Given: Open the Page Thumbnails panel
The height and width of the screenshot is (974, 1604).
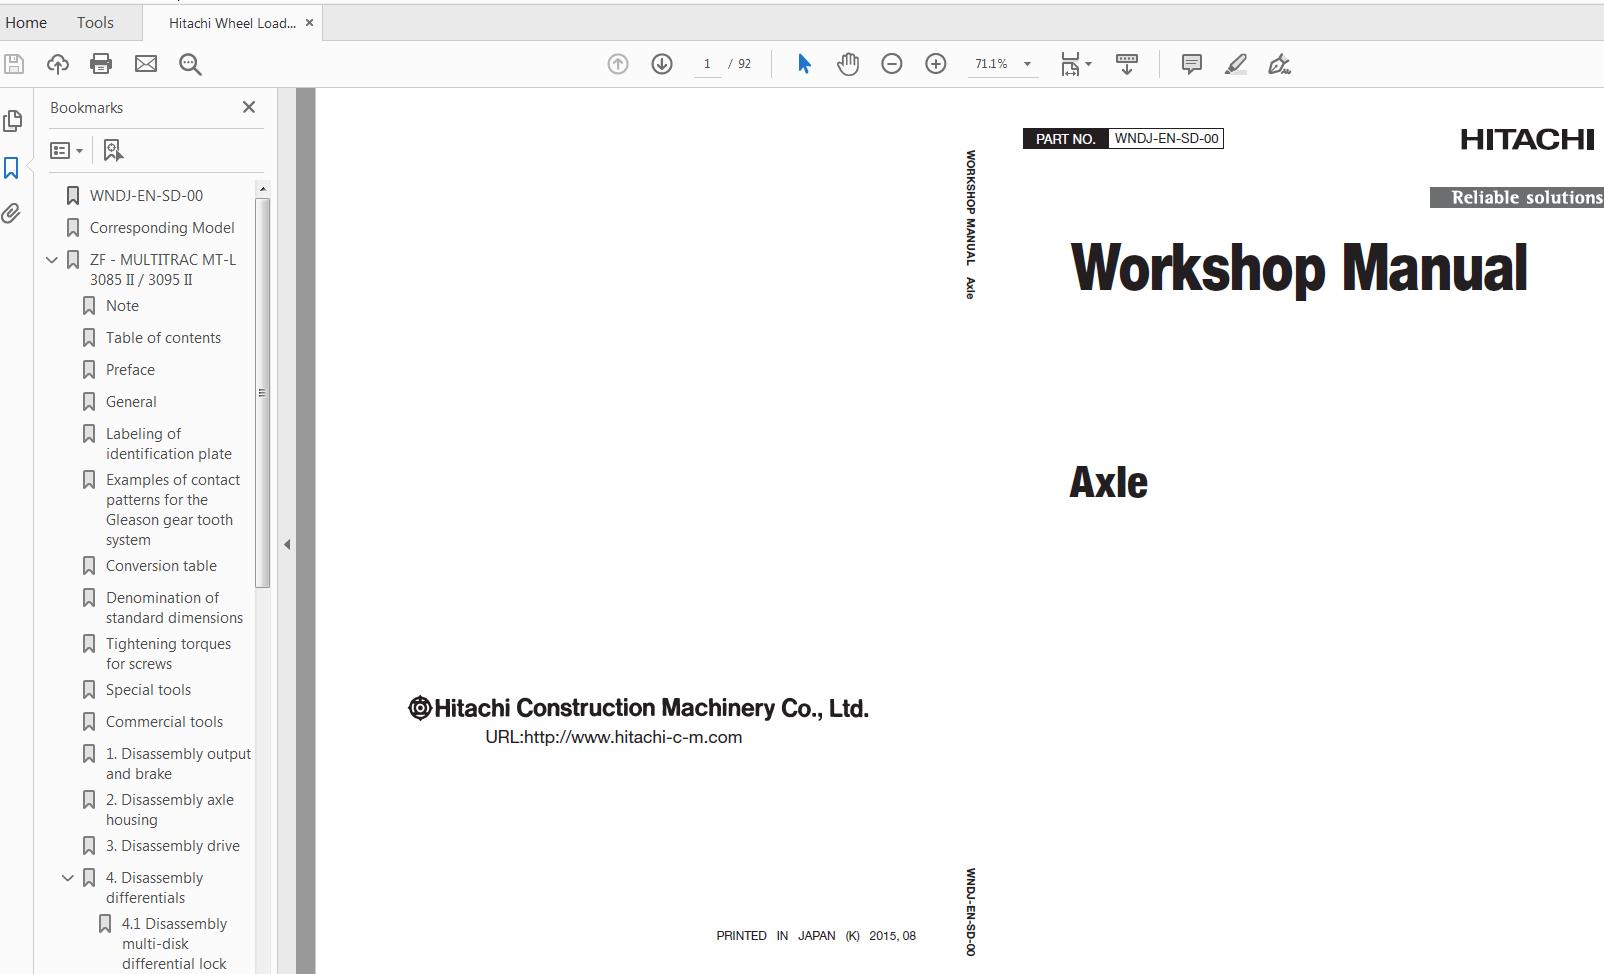Looking at the screenshot, I should 12,121.
